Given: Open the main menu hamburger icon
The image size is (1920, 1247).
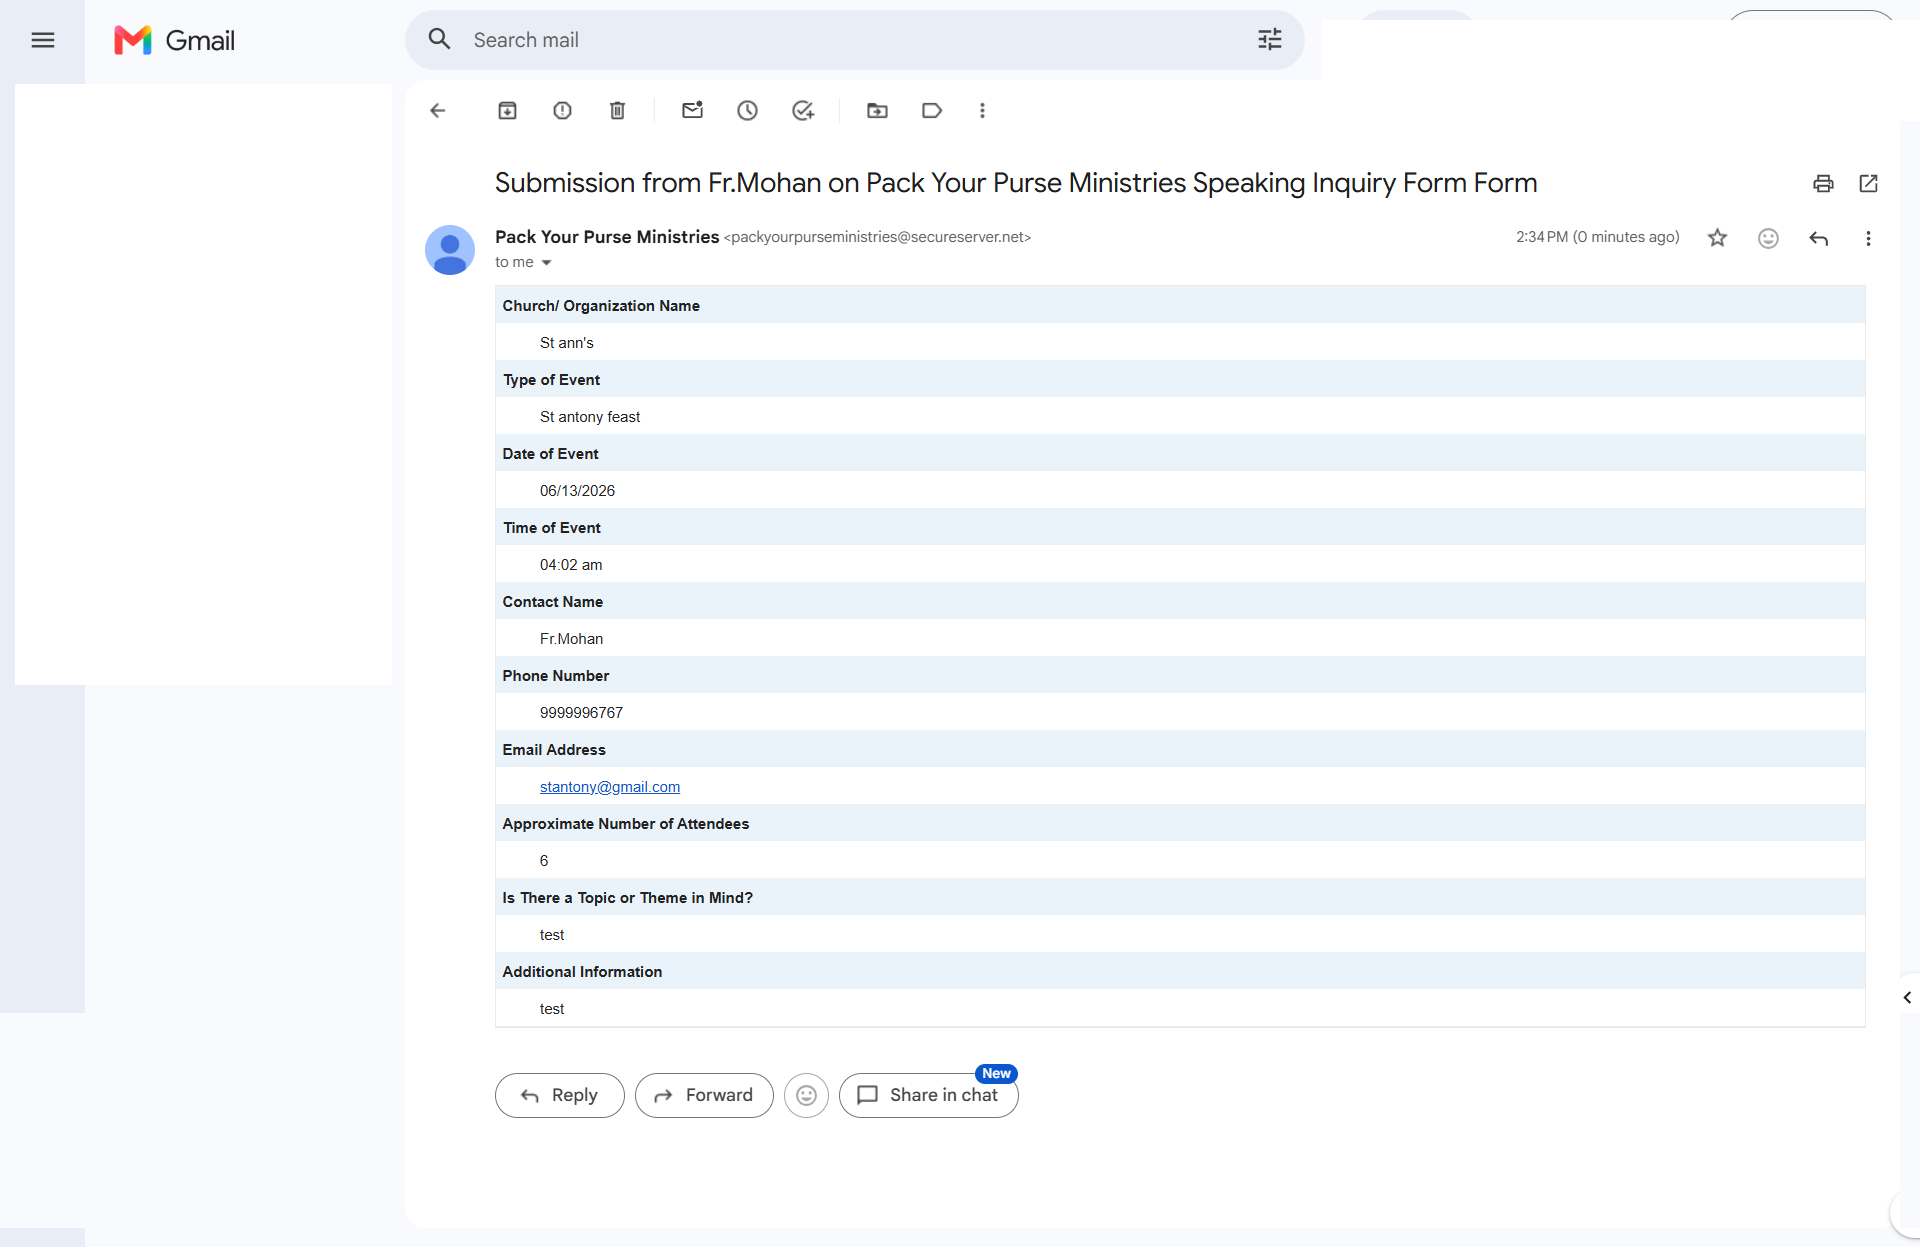Looking at the screenshot, I should point(42,40).
